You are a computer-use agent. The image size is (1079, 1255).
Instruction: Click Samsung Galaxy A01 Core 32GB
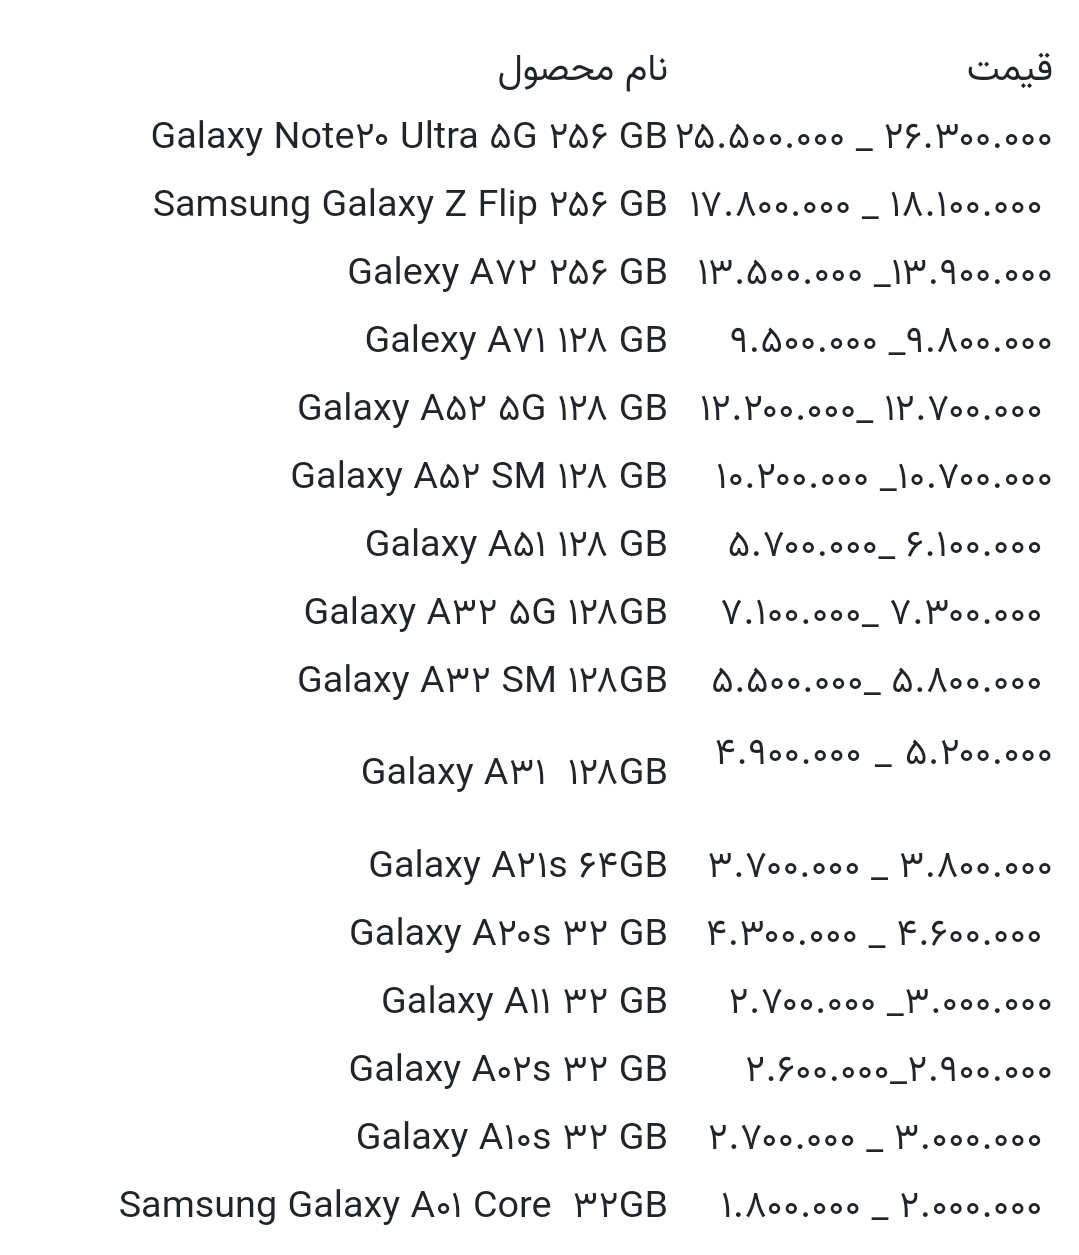393,1206
